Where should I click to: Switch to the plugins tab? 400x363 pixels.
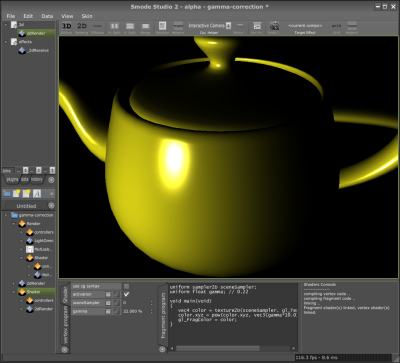point(13,179)
